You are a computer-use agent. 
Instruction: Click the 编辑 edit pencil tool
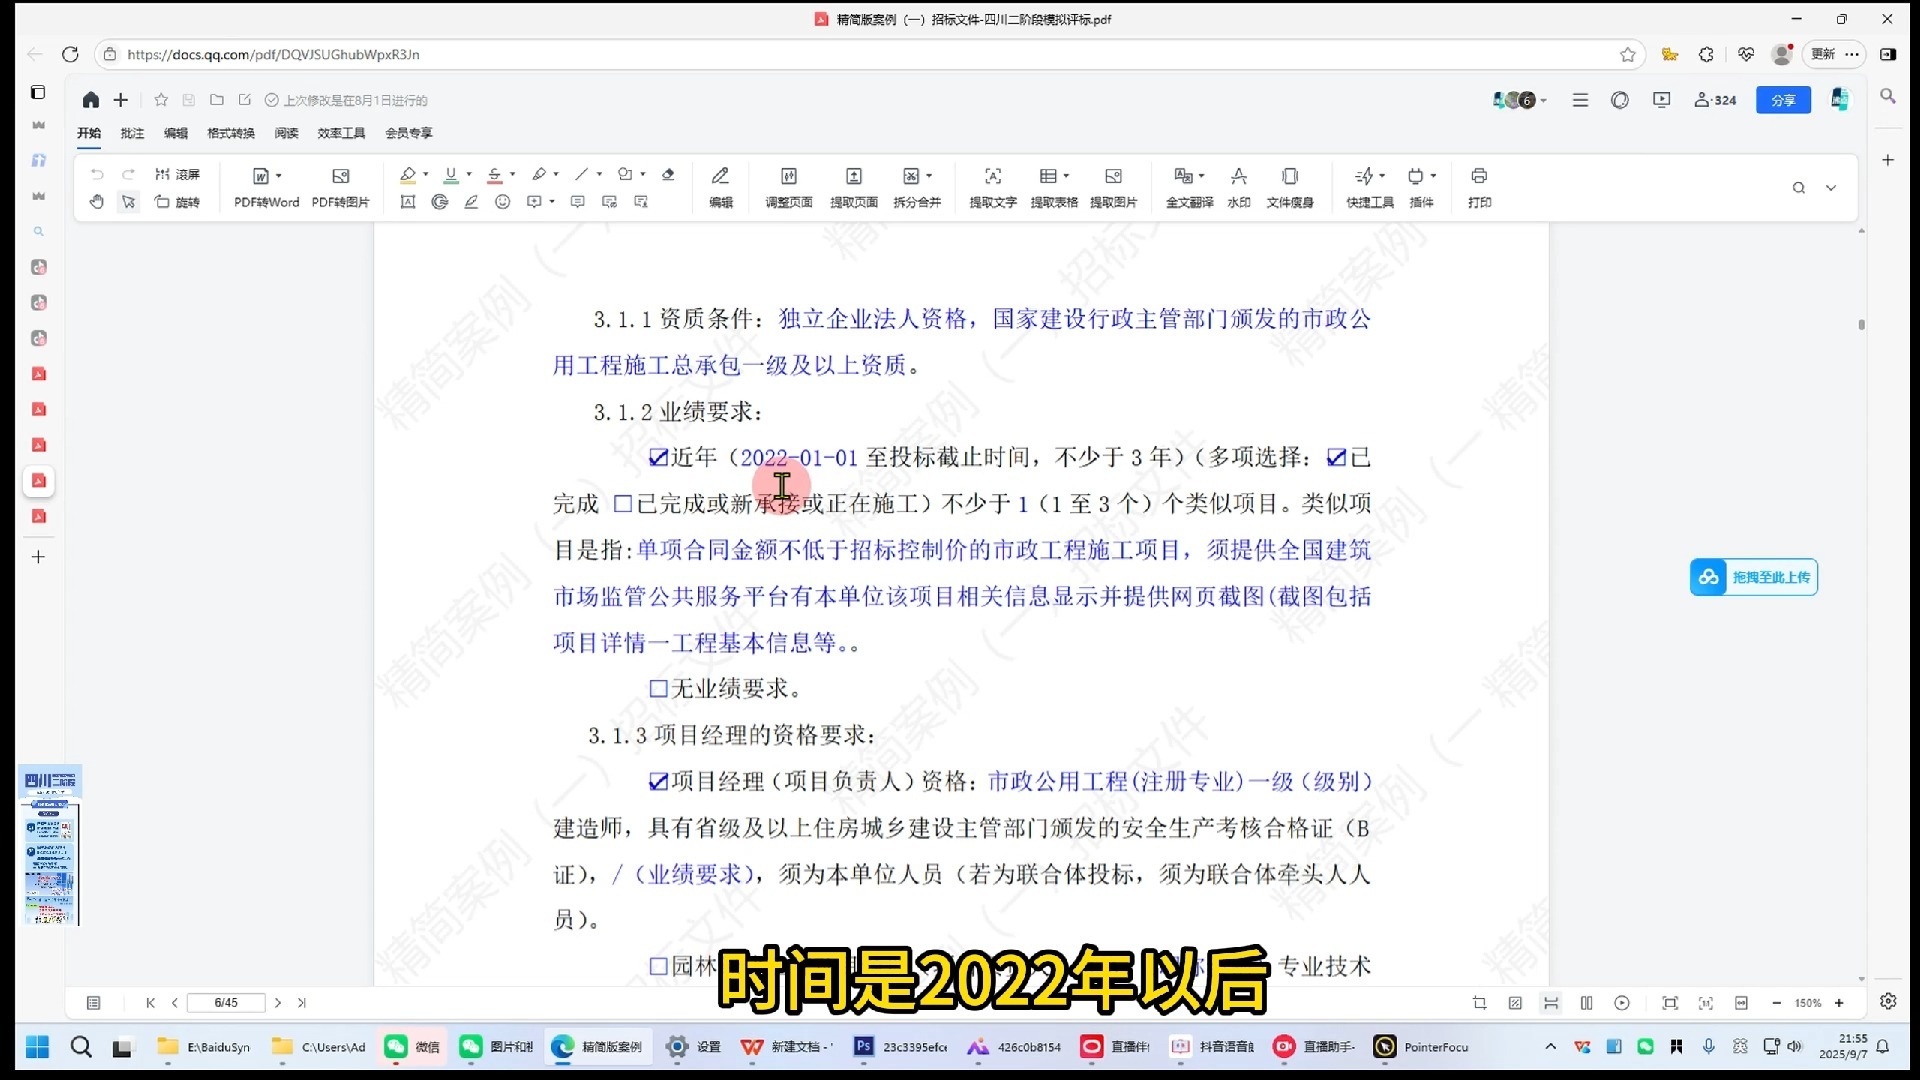point(720,187)
